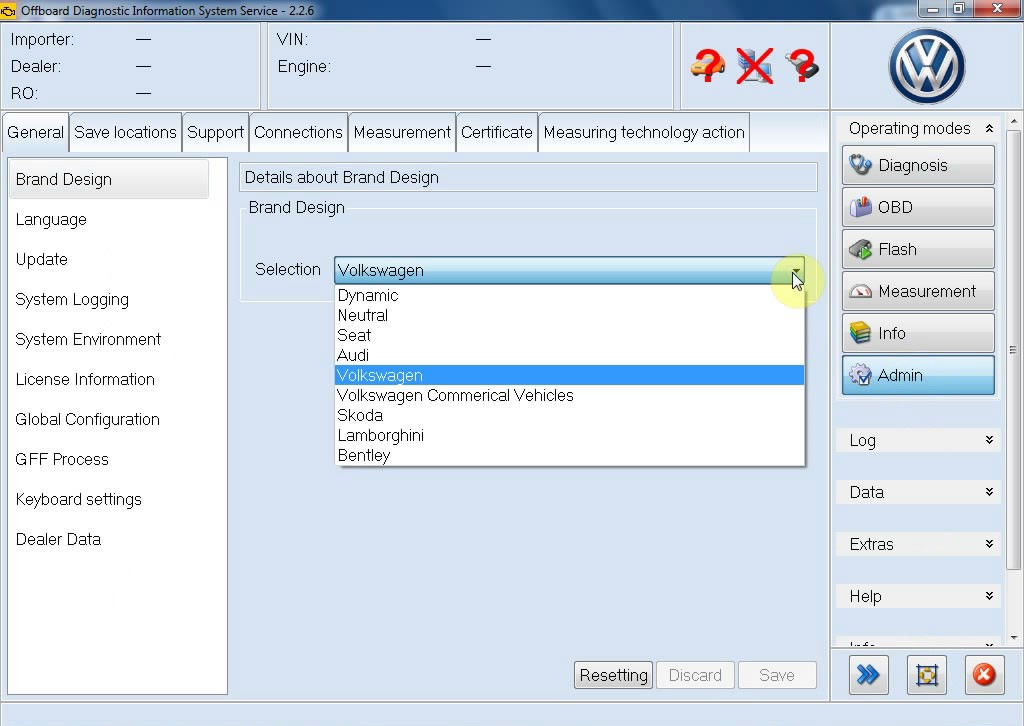Image resolution: width=1024 pixels, height=726 pixels.
Task: Choose Seat from brand list
Action: pos(569,336)
